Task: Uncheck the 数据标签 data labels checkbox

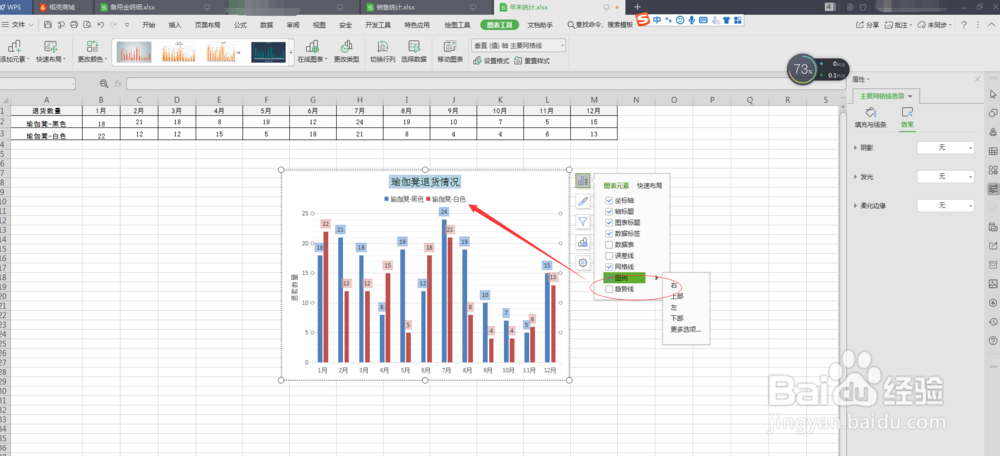Action: [x=609, y=233]
